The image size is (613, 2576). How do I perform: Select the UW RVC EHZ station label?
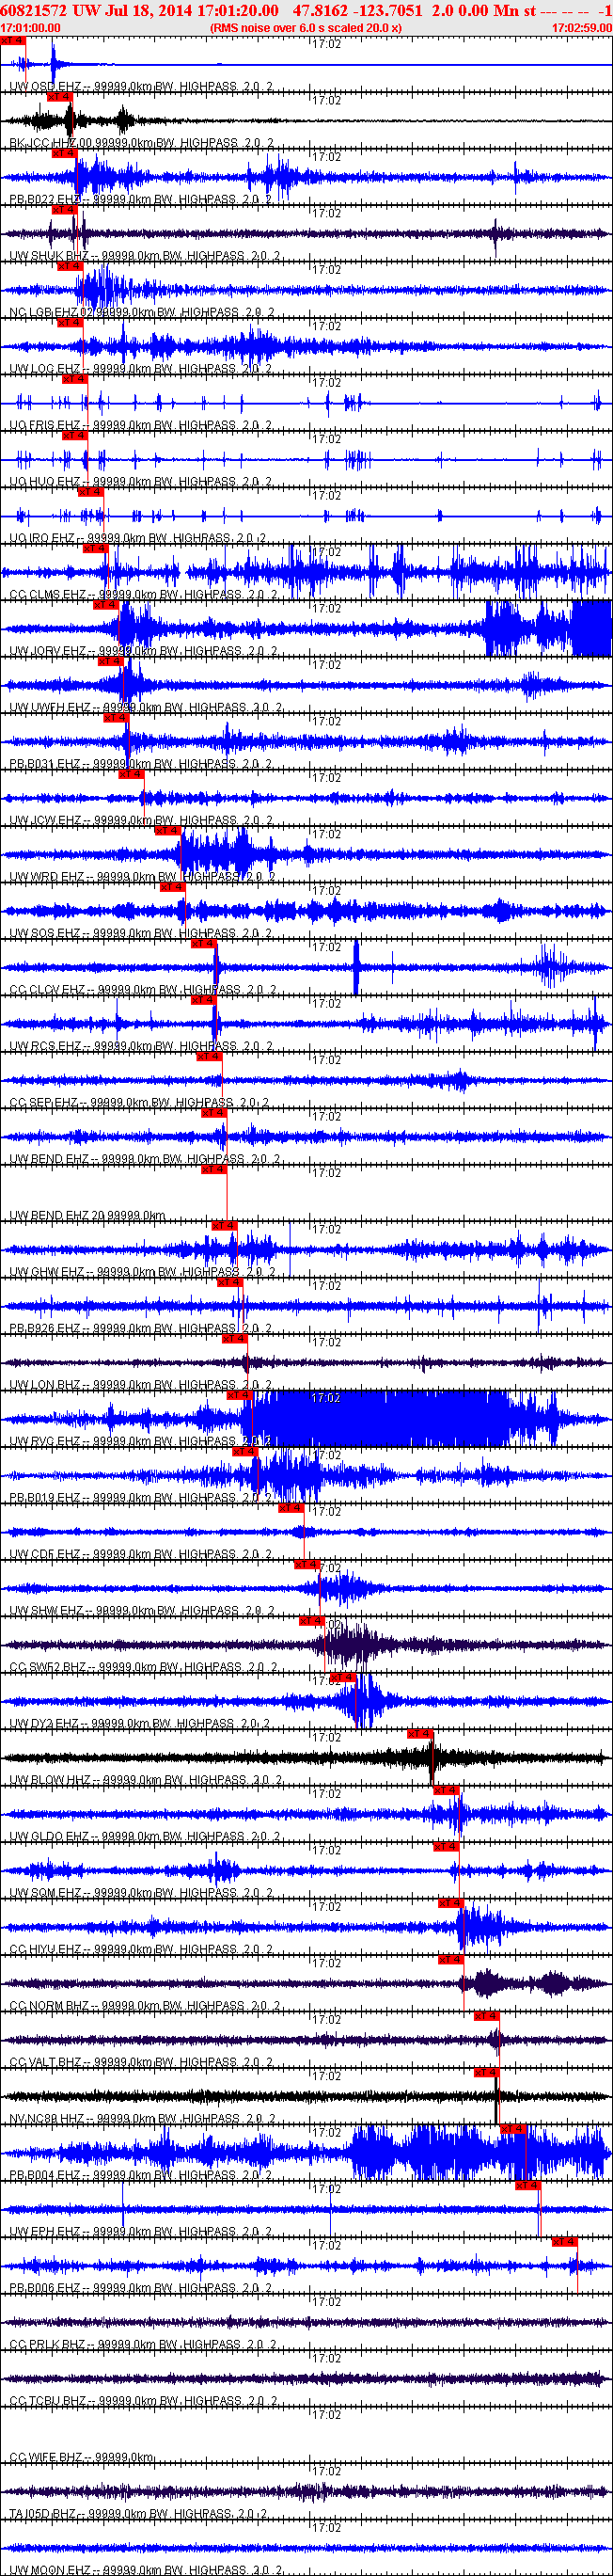(x=140, y=1442)
